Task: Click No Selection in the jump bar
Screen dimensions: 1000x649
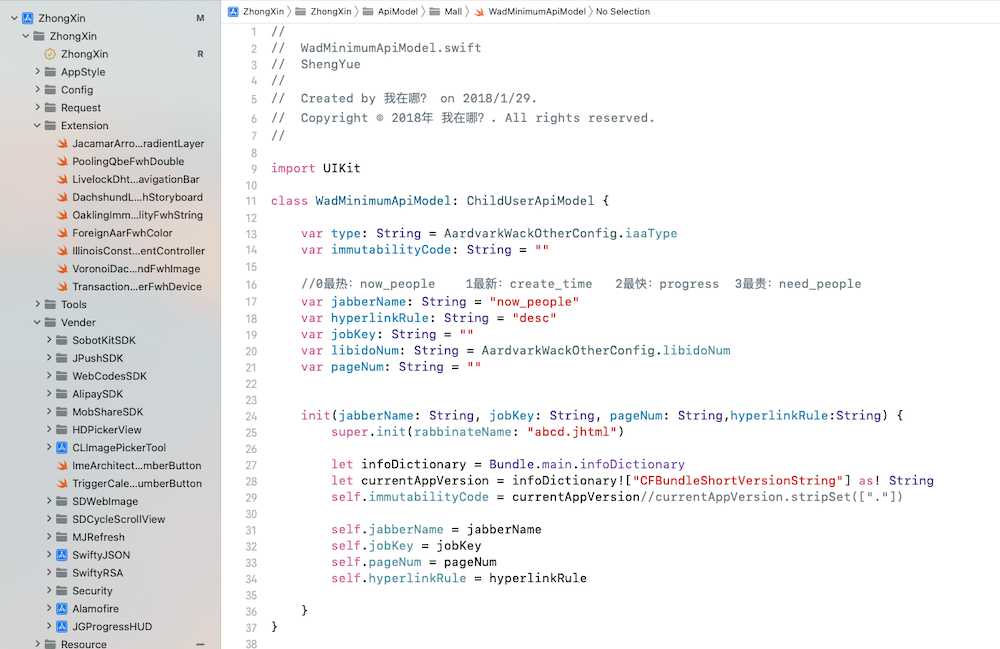Action: click(x=622, y=11)
